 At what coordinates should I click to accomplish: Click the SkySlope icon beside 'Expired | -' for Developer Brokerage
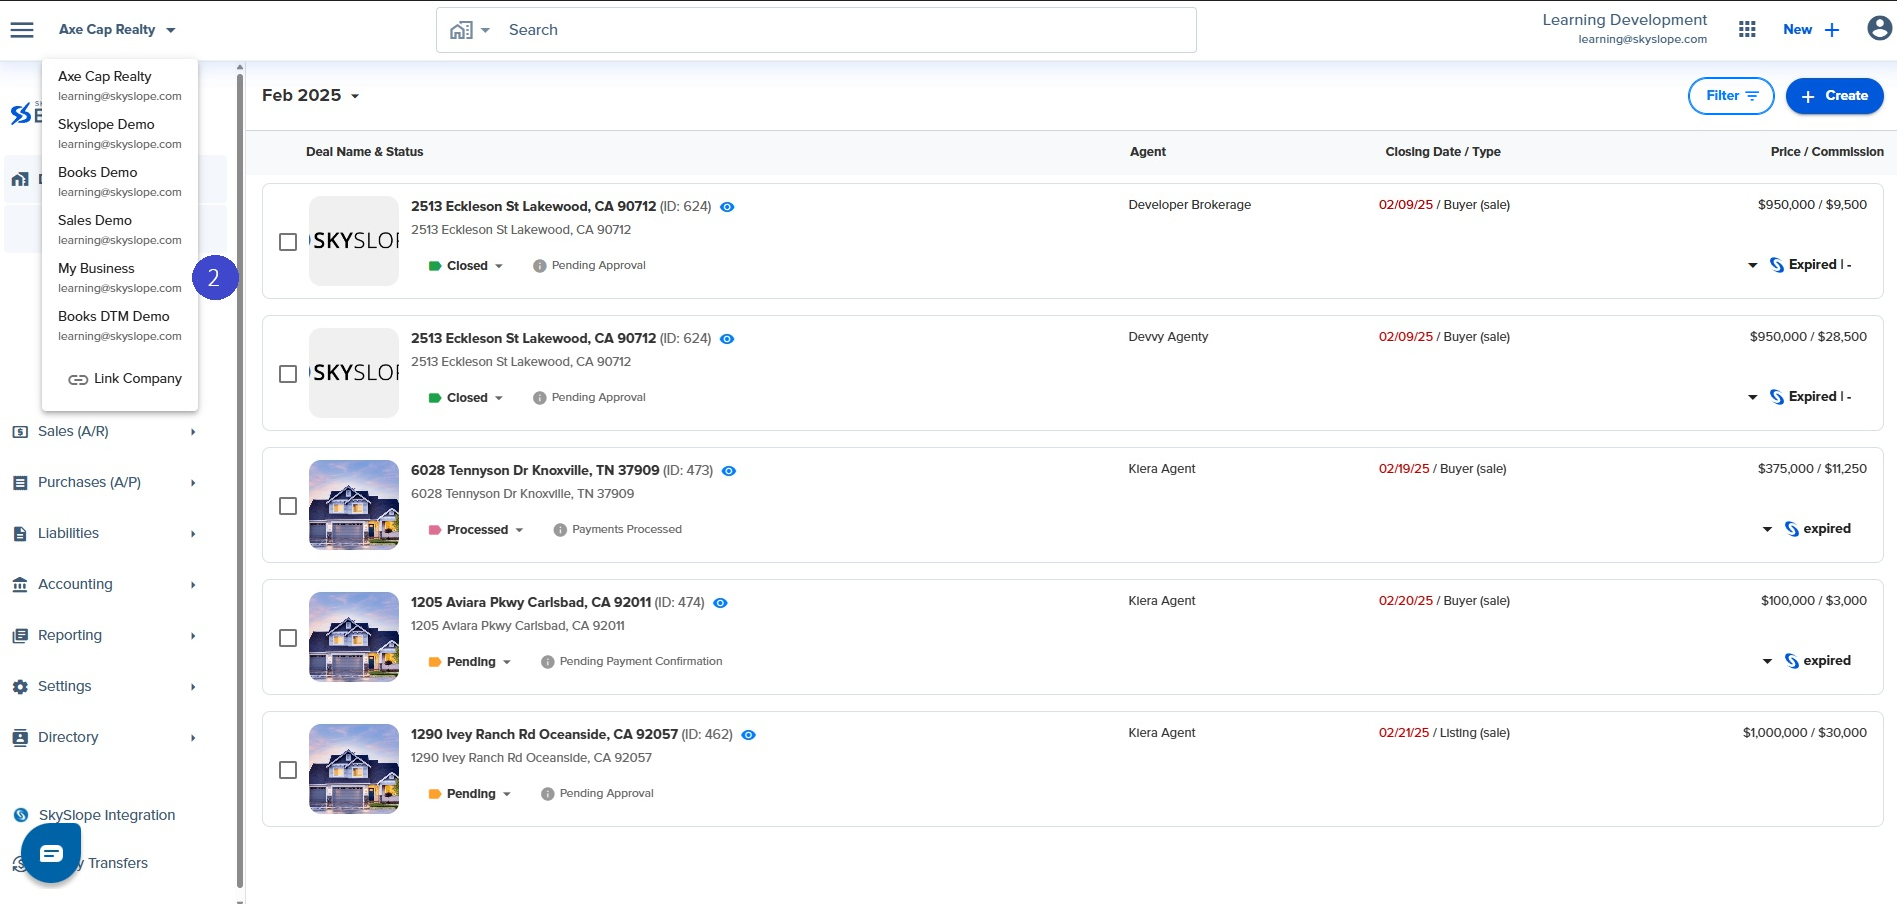coord(1777,265)
